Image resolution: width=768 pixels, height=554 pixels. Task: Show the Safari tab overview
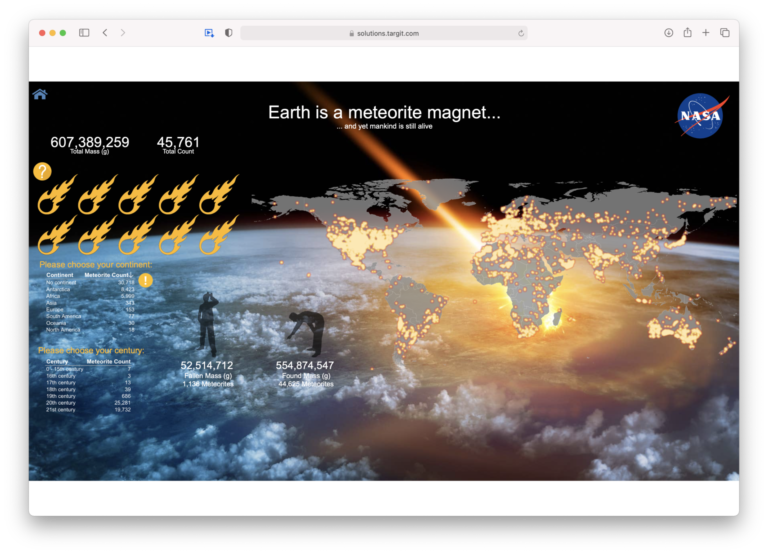tap(725, 33)
